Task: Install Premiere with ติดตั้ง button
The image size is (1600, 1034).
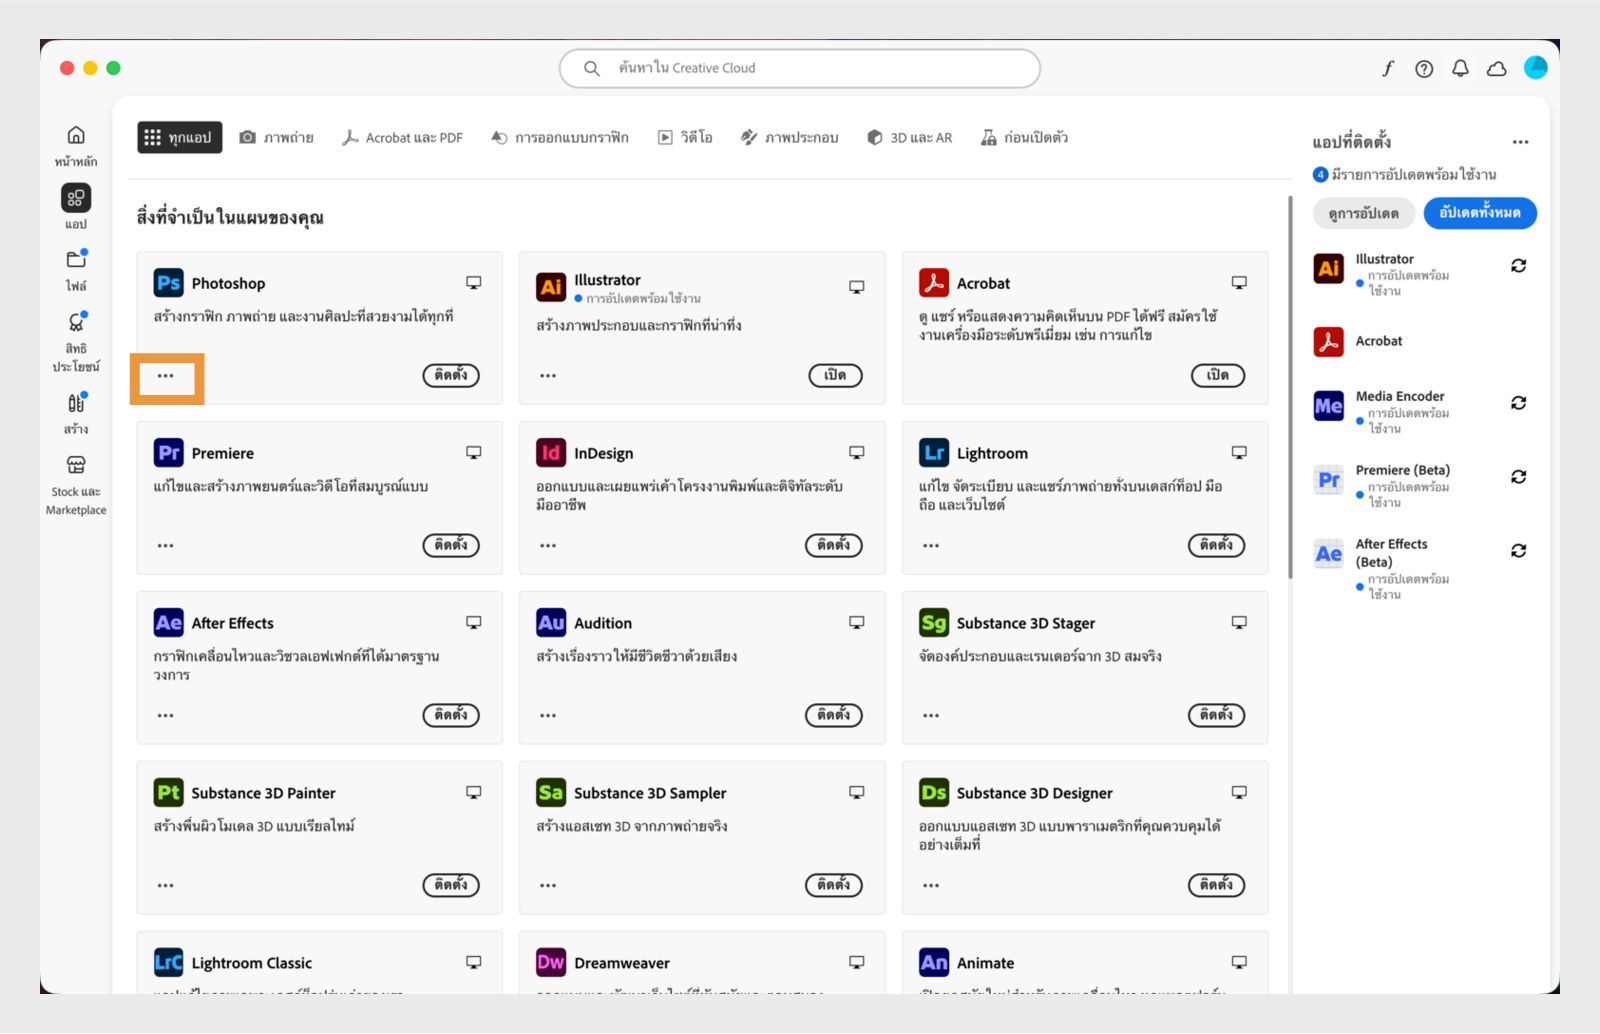Action: 451,545
